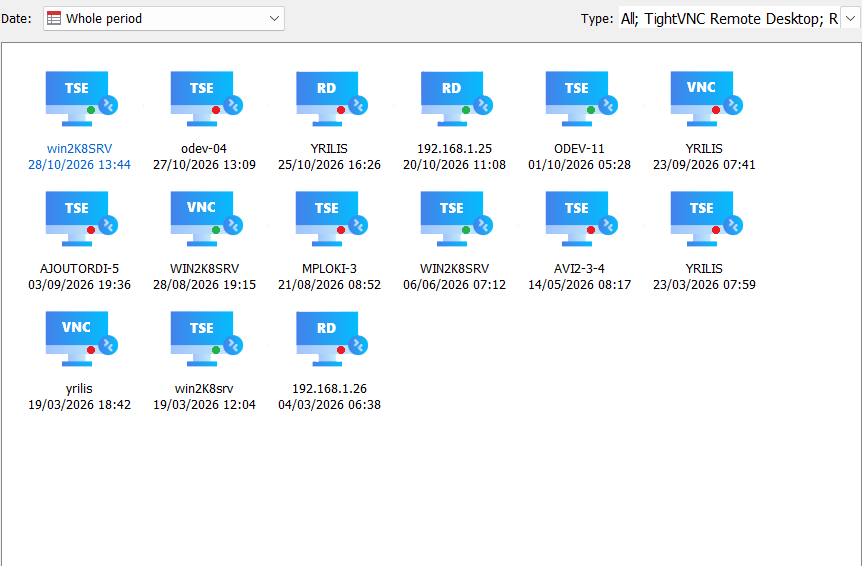This screenshot has width=862, height=566.
Task: Select the WIN2K8SRV VNC icon dated 28/08/2026
Action: click(206, 219)
